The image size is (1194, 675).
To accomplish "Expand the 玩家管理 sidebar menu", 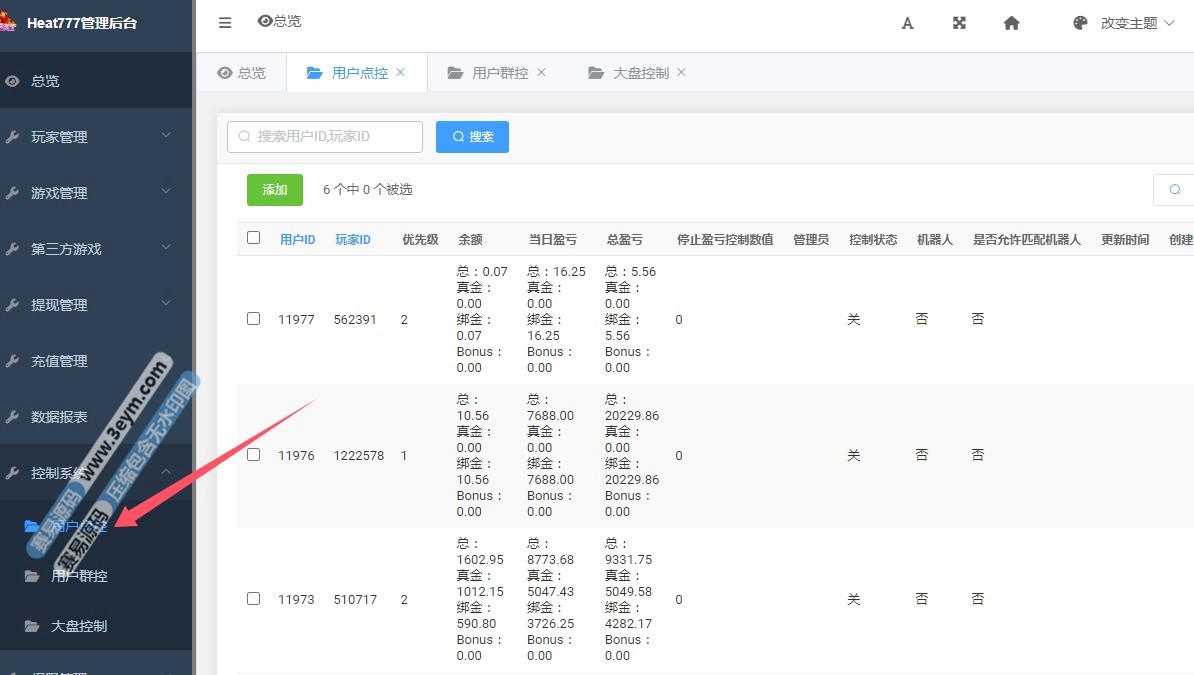I will pyautogui.click(x=96, y=137).
